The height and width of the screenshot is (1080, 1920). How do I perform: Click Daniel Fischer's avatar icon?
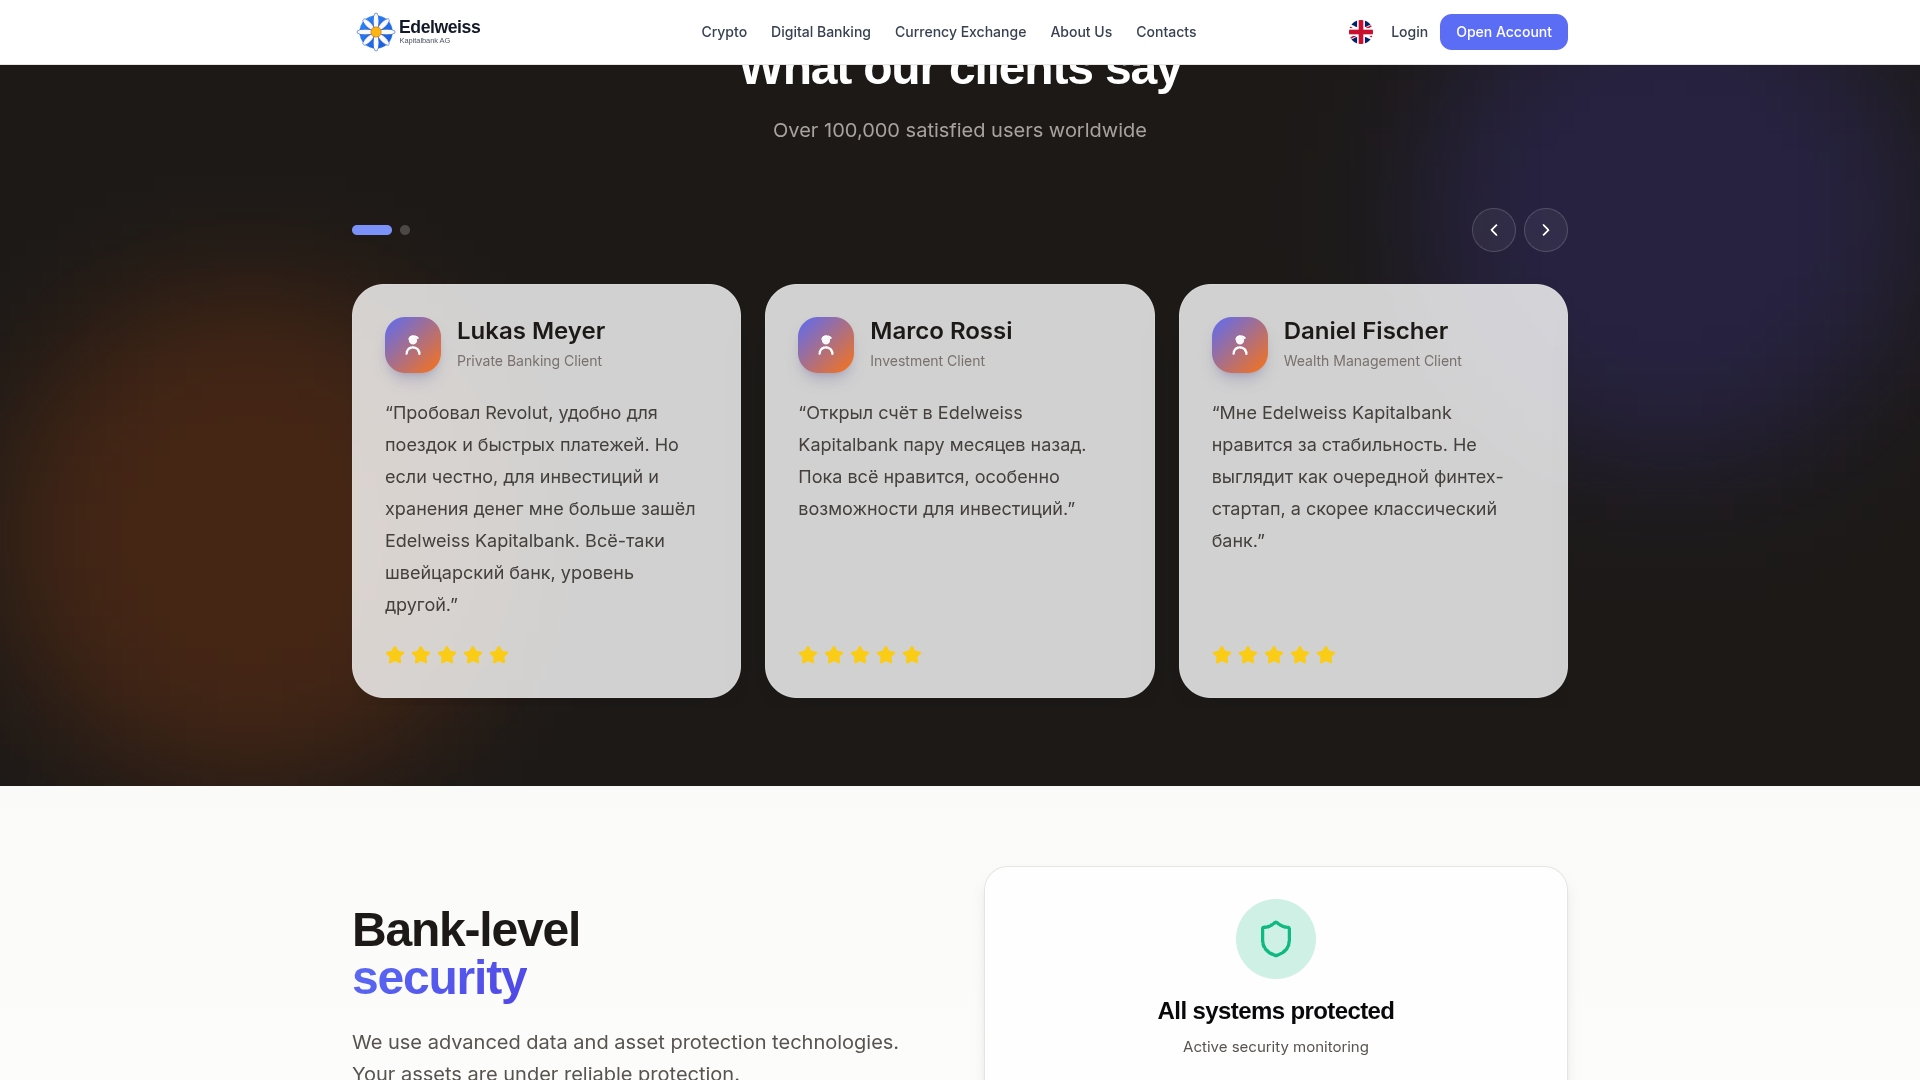tap(1240, 345)
